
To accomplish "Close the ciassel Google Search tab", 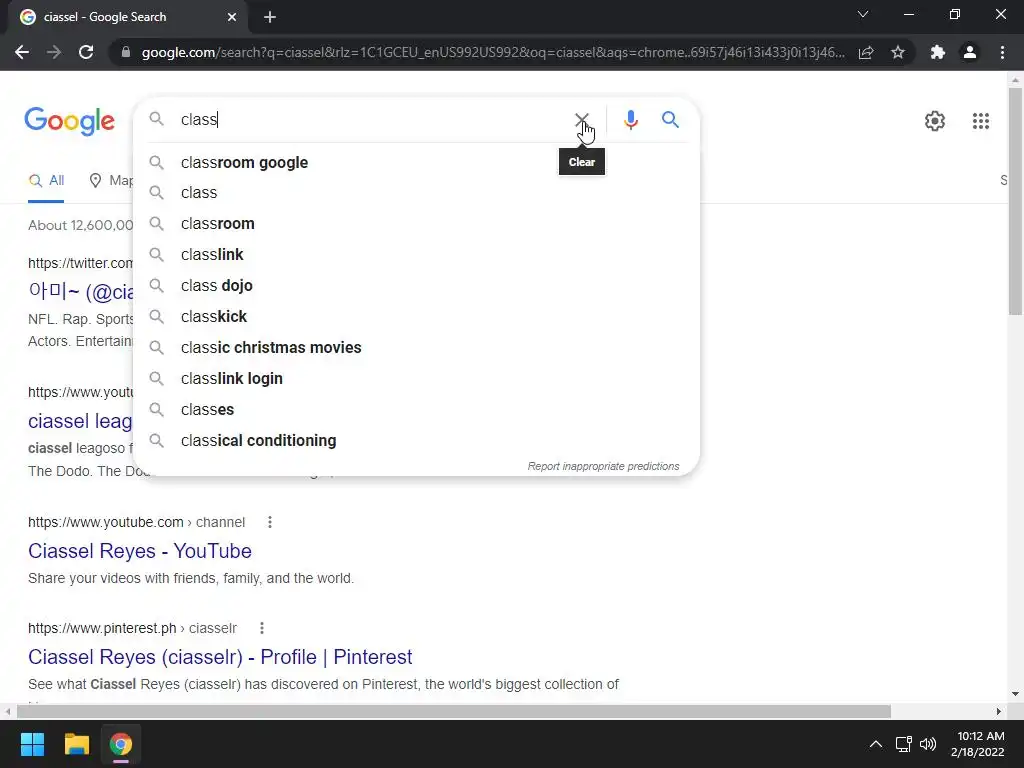I will point(232,17).
